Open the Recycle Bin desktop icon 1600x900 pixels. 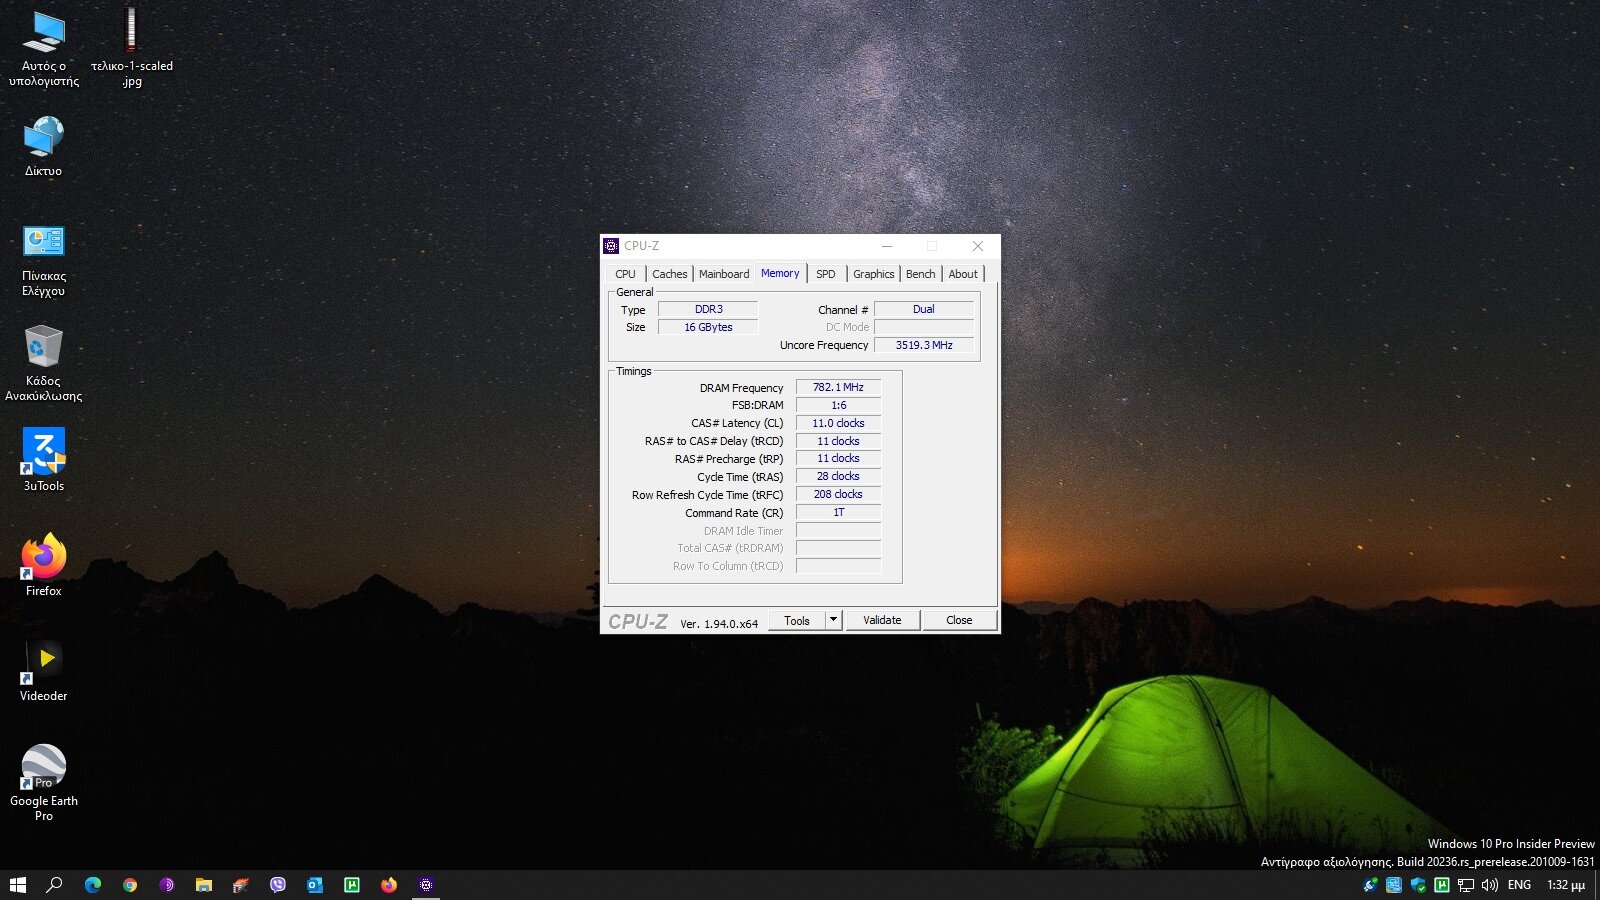(x=43, y=348)
